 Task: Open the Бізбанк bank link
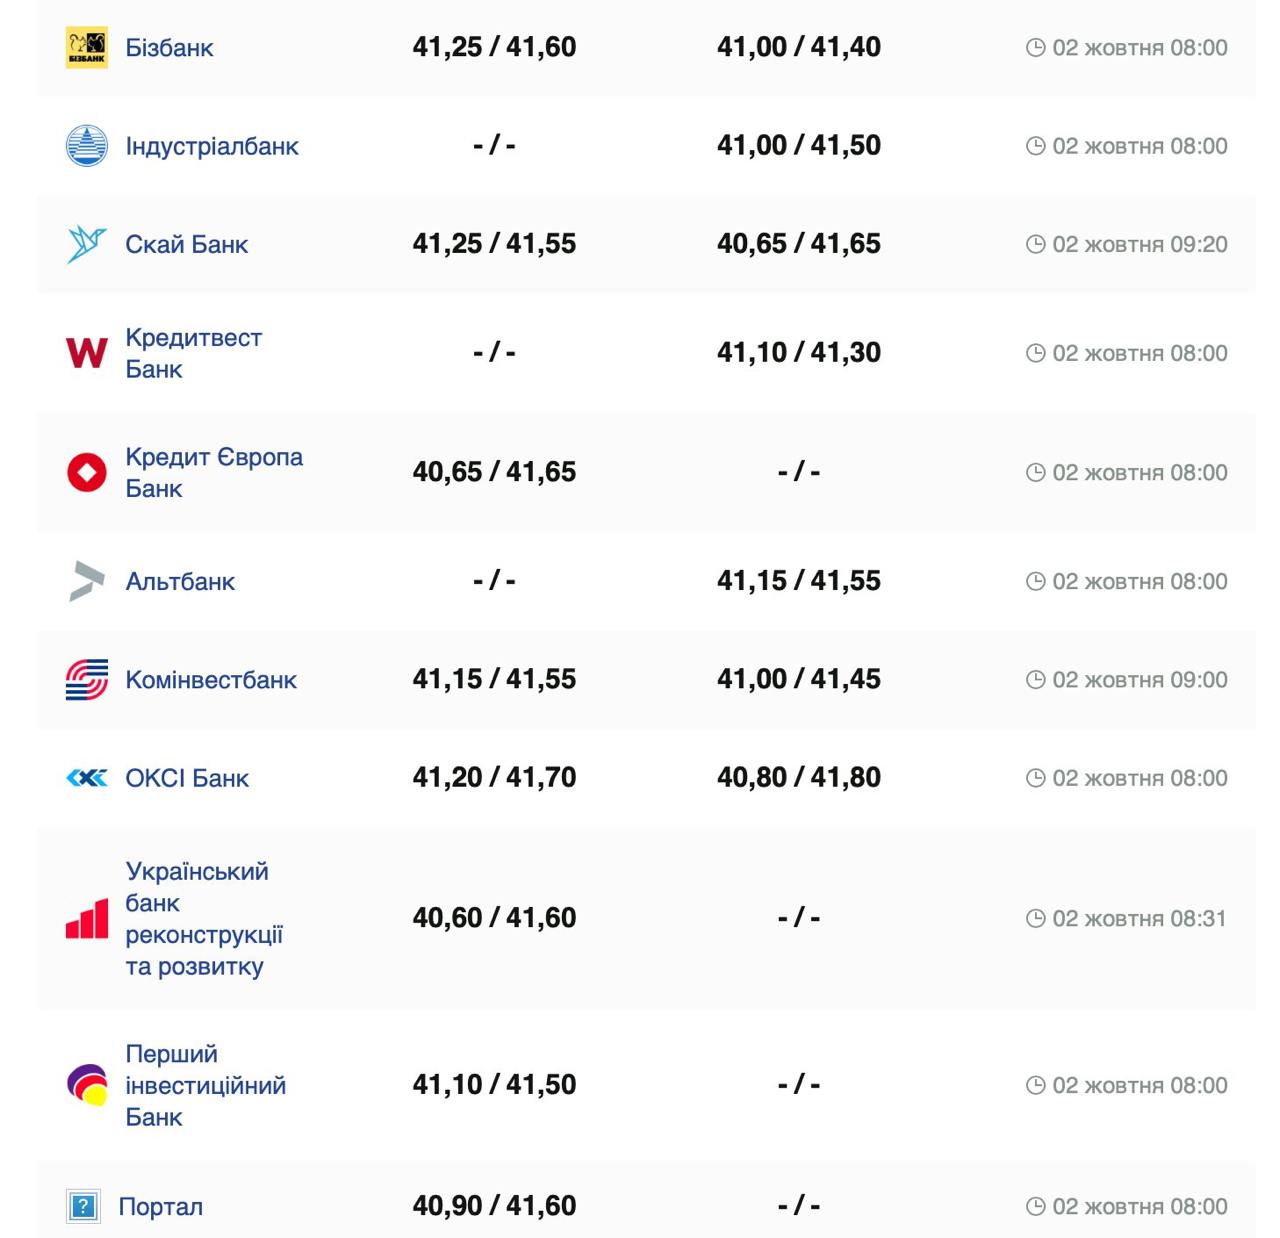pyautogui.click(x=169, y=47)
